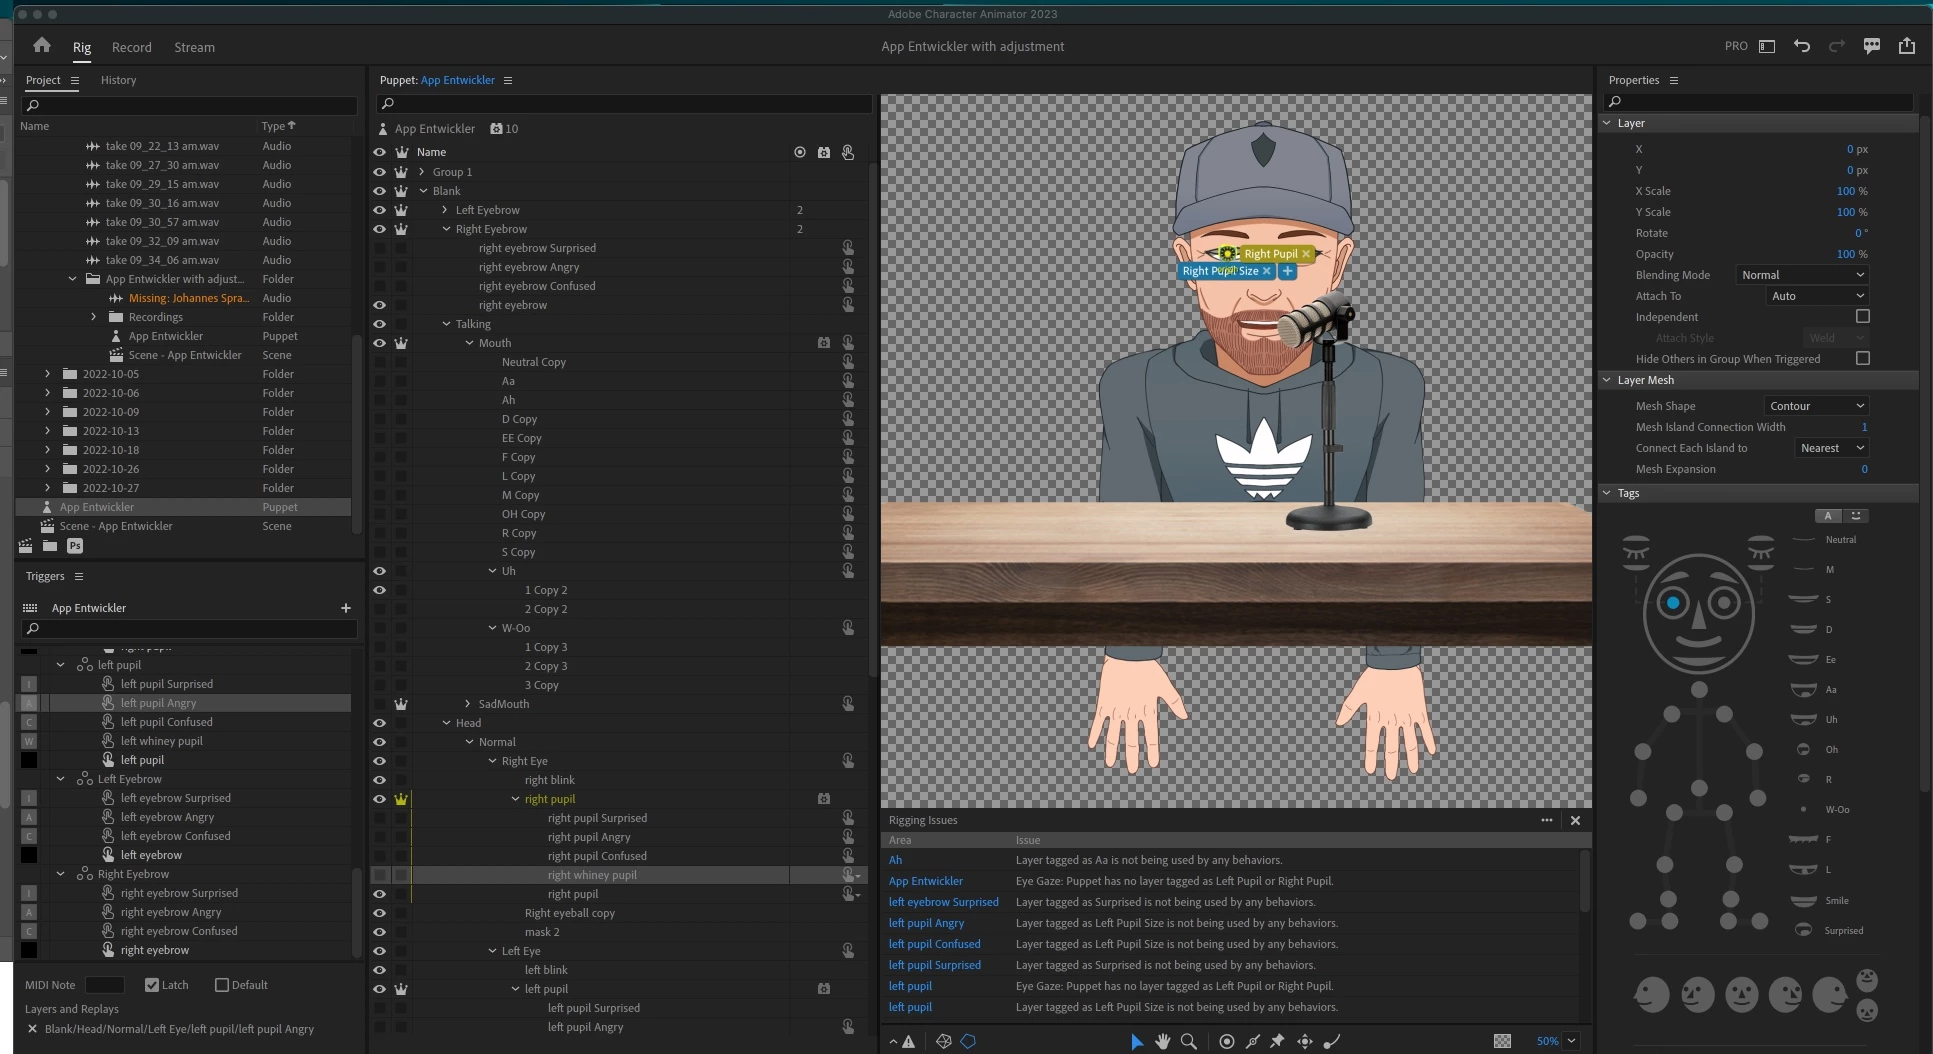Open the workspace layout icon beside PRO
1933x1054 pixels.
click(1767, 46)
